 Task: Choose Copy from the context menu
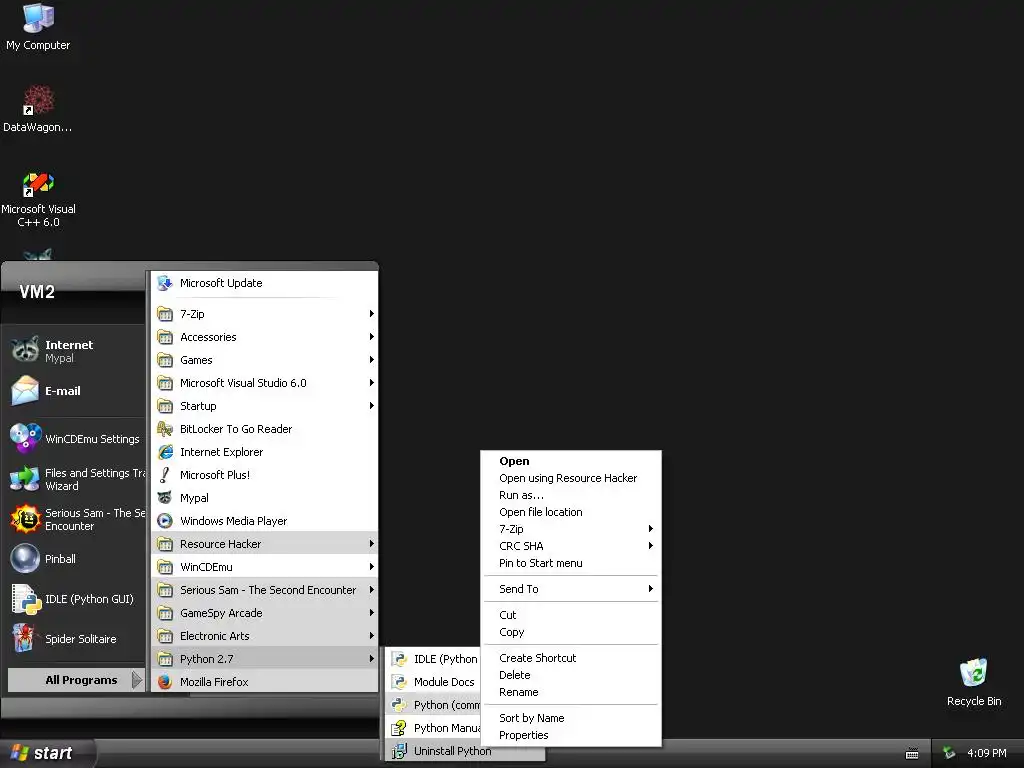(571, 632)
